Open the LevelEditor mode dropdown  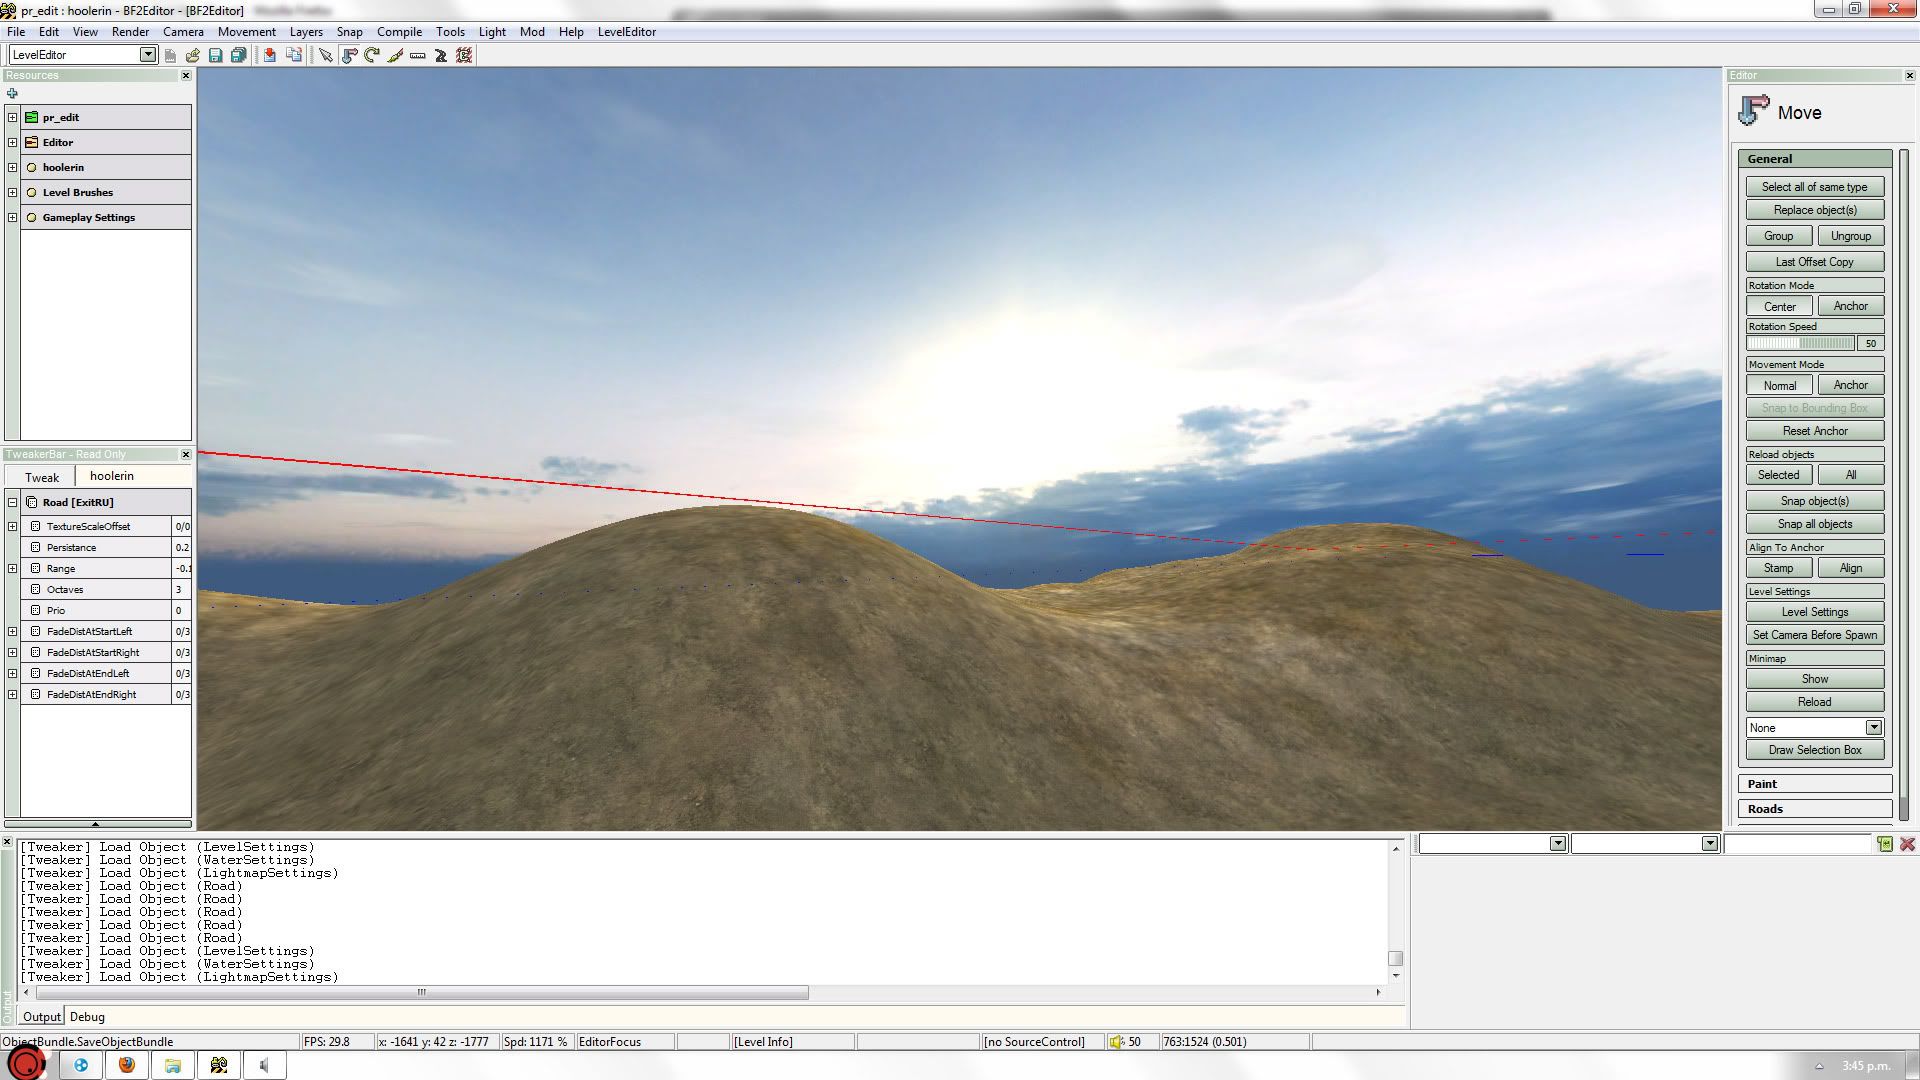(147, 55)
